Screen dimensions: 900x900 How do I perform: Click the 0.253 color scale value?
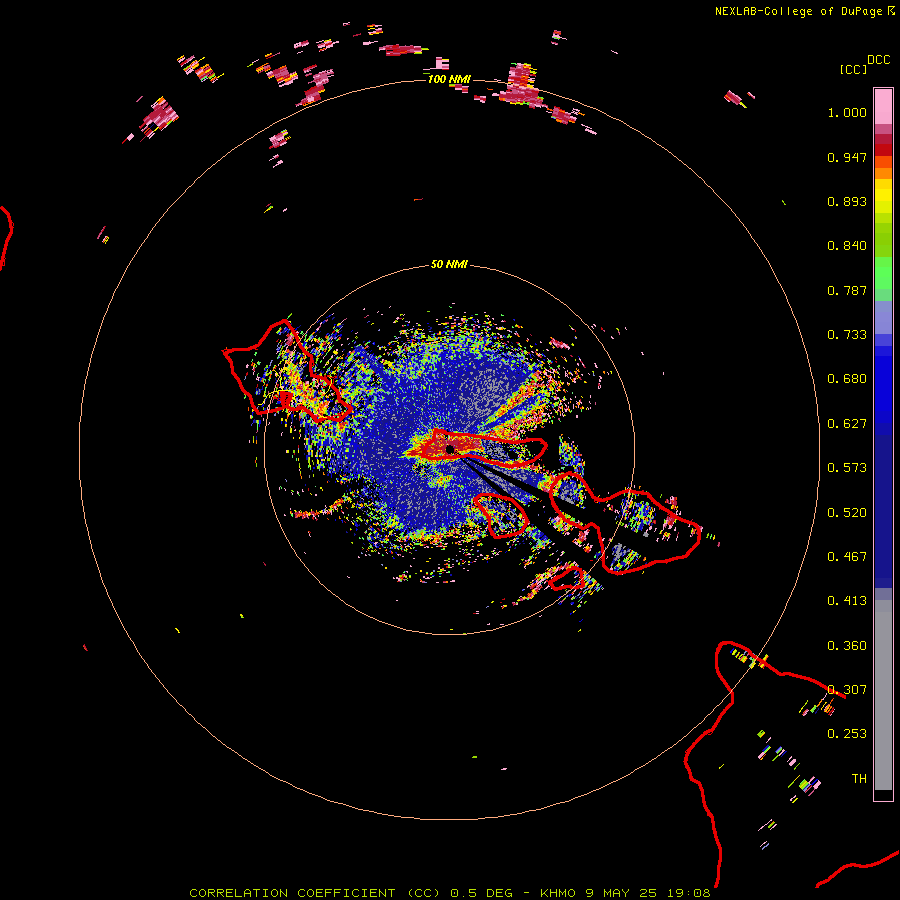point(847,734)
